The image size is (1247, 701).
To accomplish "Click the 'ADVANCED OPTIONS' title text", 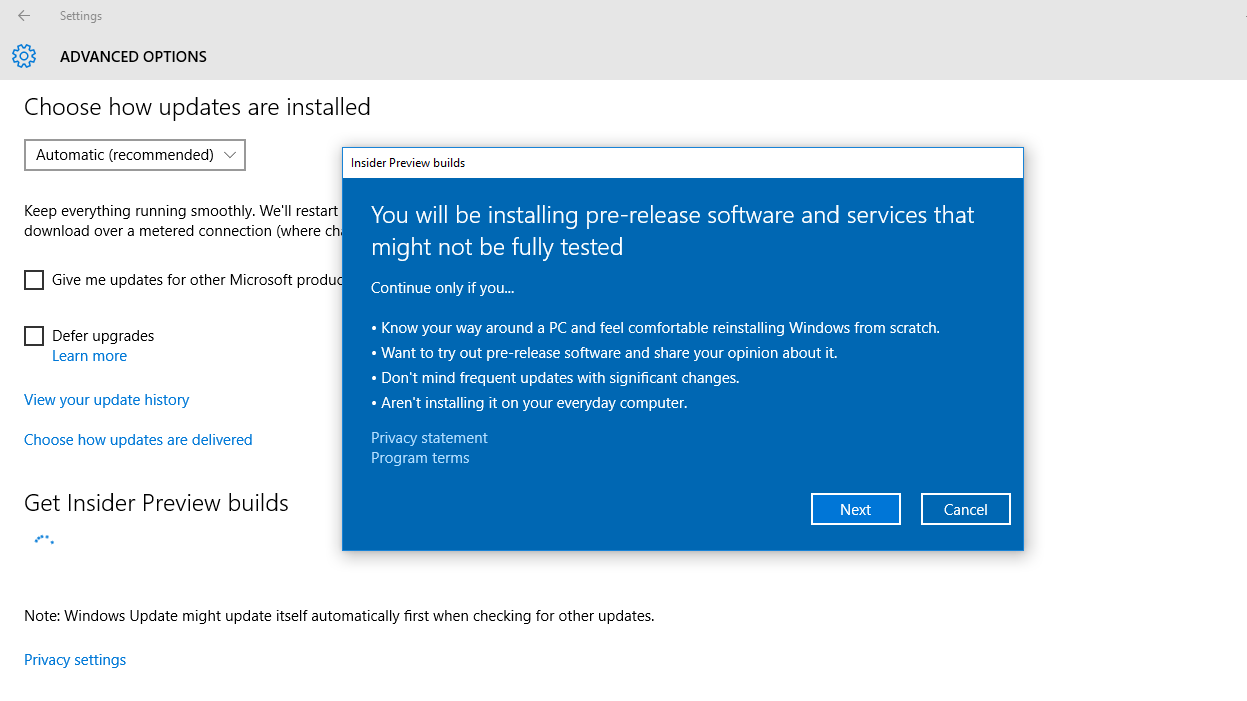I will (x=133, y=57).
